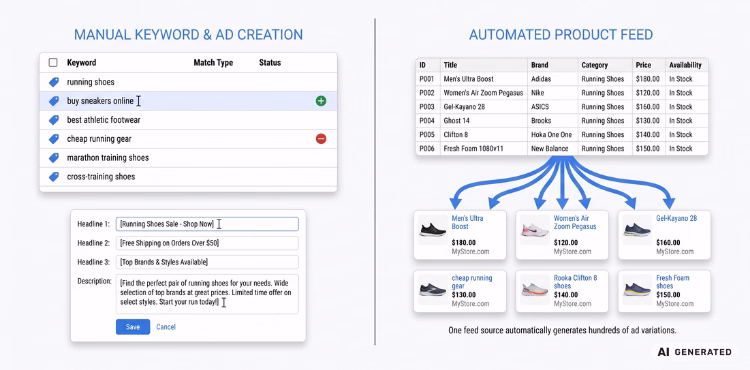Click the tag icon beside running shoes

pos(54,82)
